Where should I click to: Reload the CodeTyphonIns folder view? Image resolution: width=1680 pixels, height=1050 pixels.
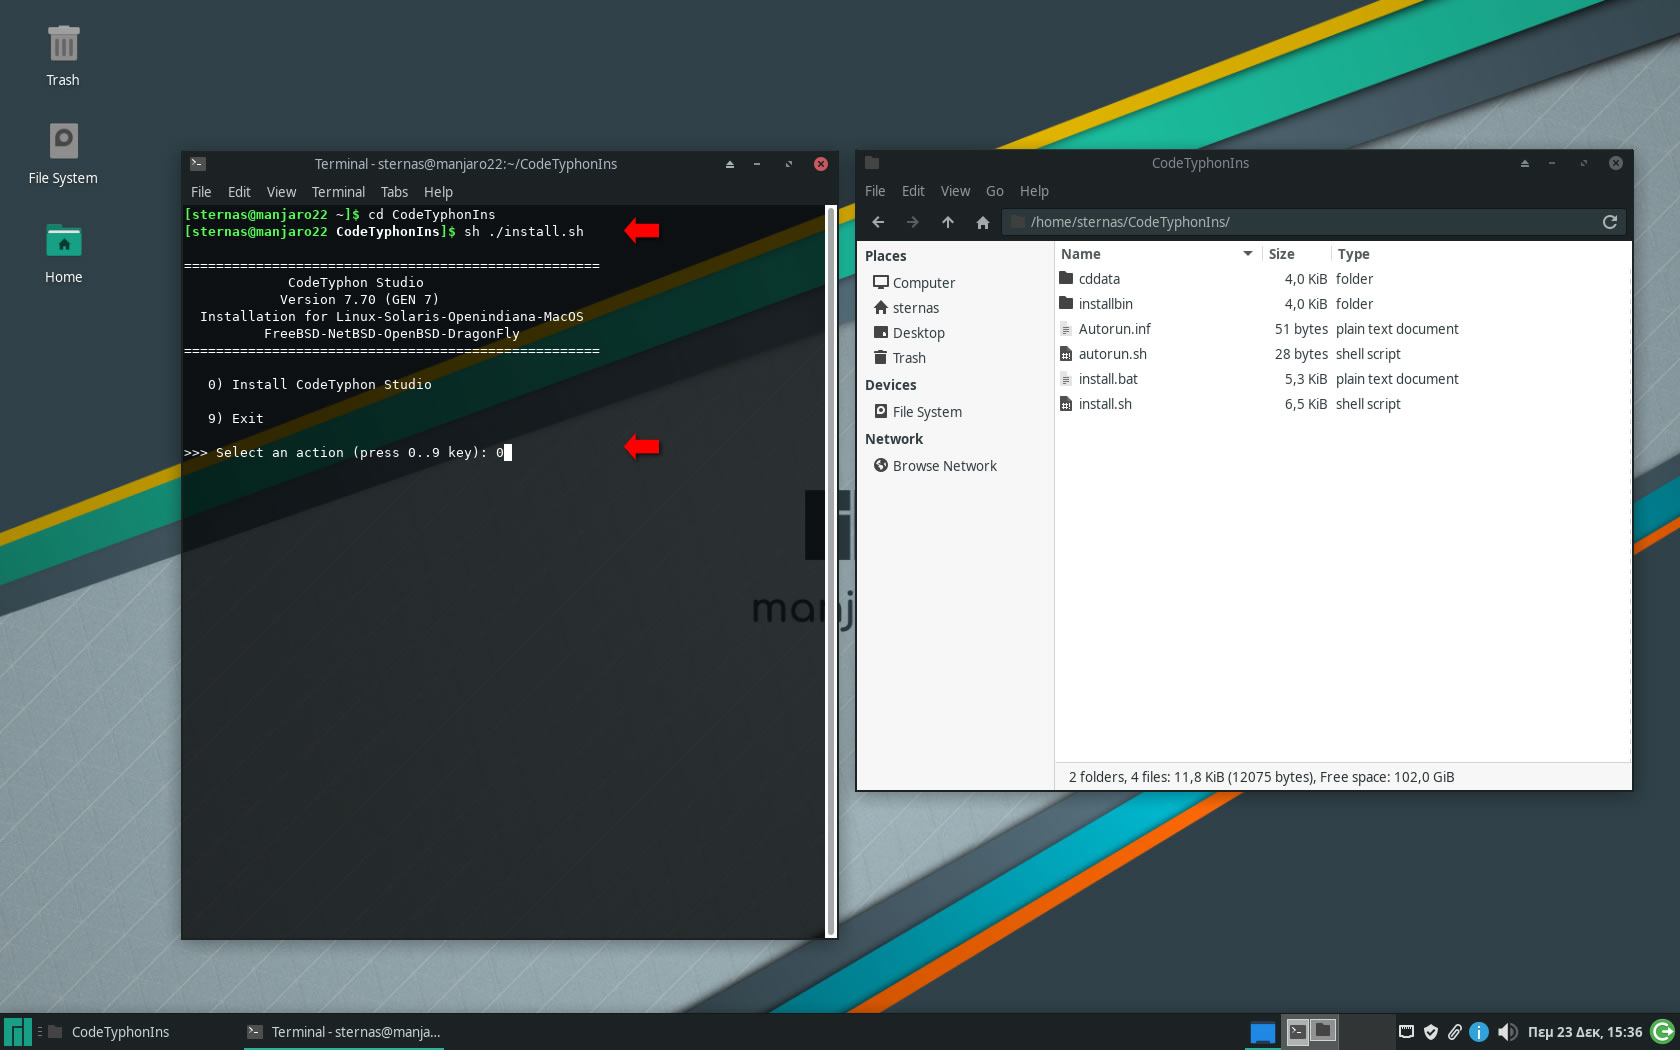[x=1610, y=222]
